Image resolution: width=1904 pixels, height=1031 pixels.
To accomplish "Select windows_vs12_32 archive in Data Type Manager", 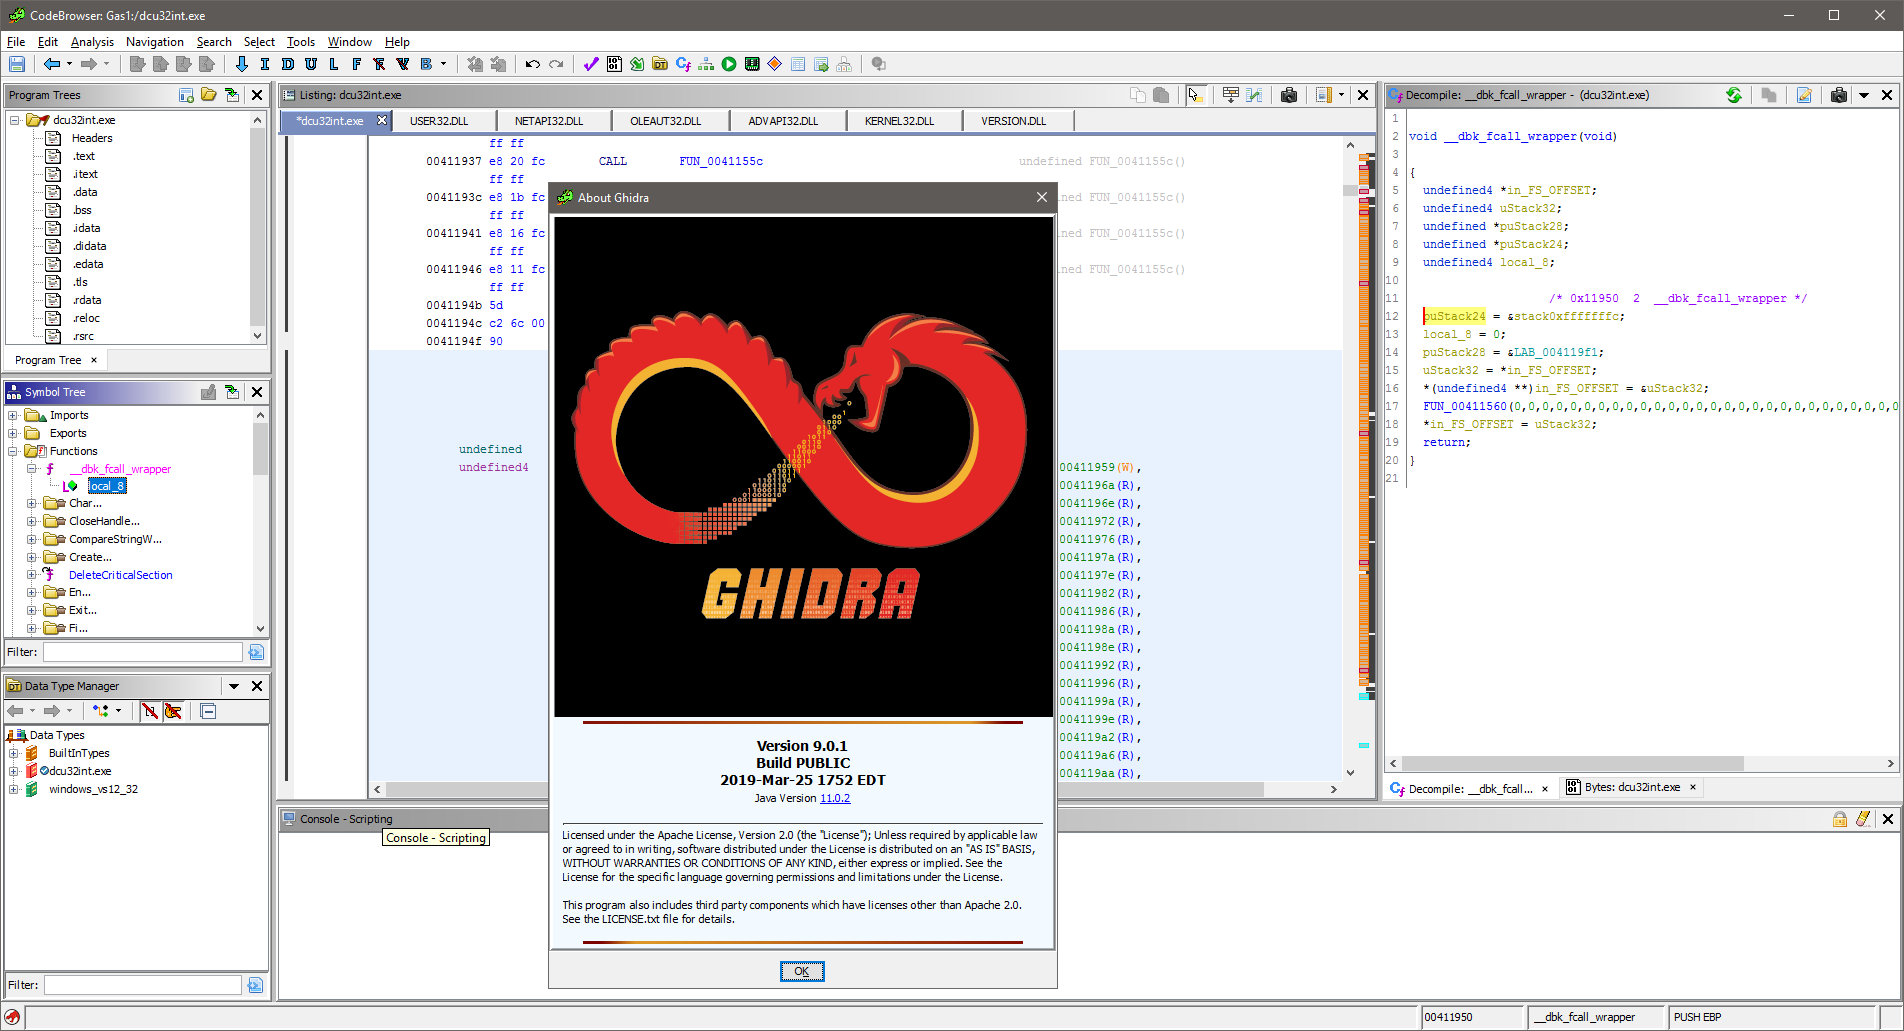I will click(93, 789).
